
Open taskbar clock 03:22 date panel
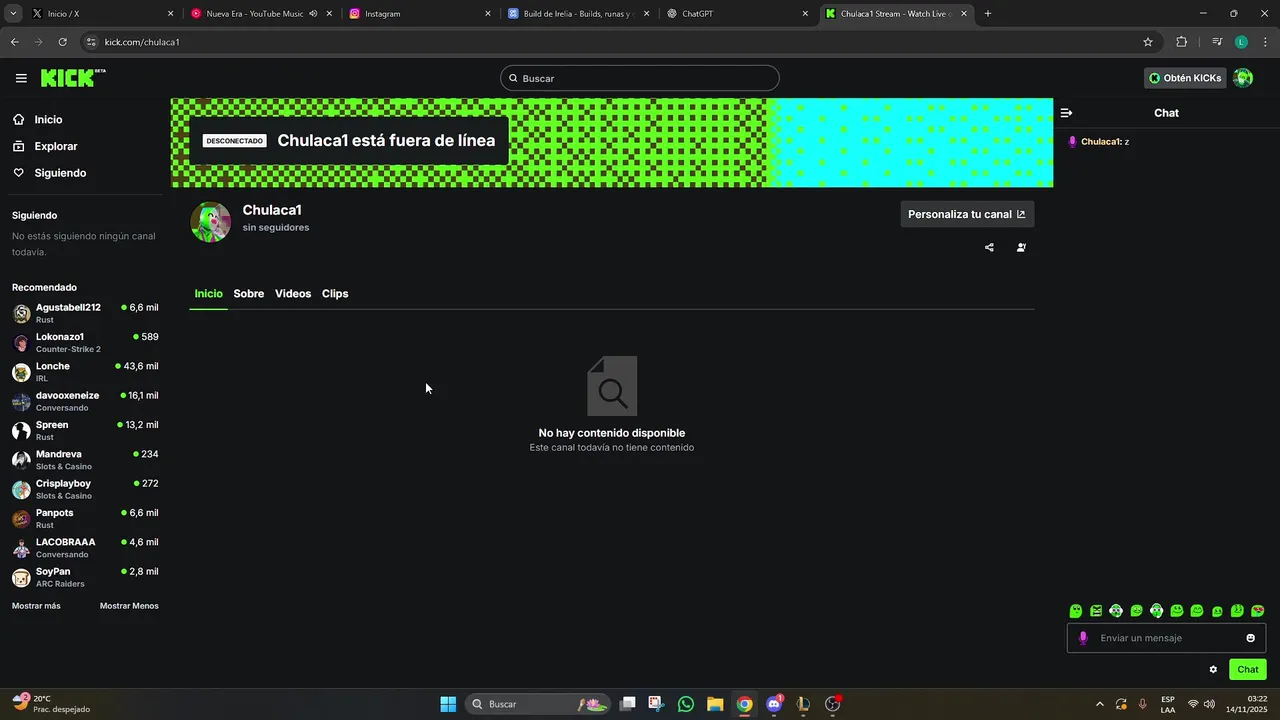pos(1246,704)
